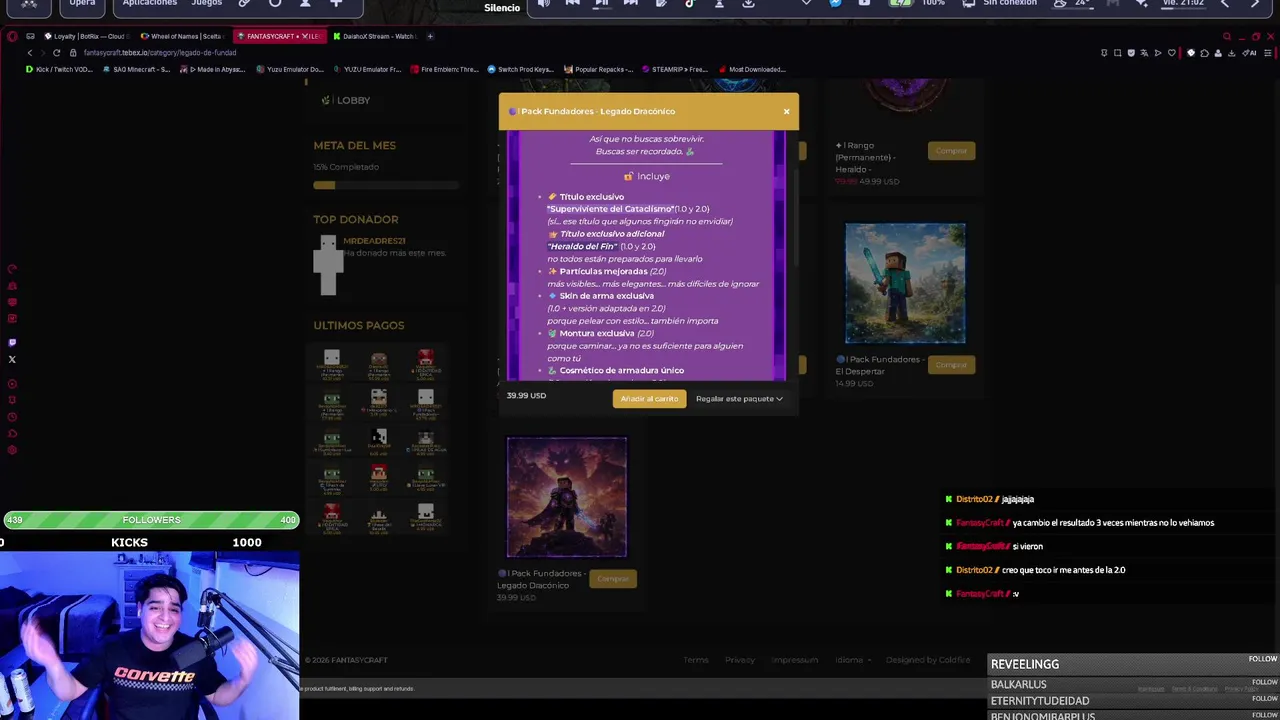1280x720 pixels.
Task: Click Comprar for Pack Fundadores Legado Dracónico
Action: (613, 579)
